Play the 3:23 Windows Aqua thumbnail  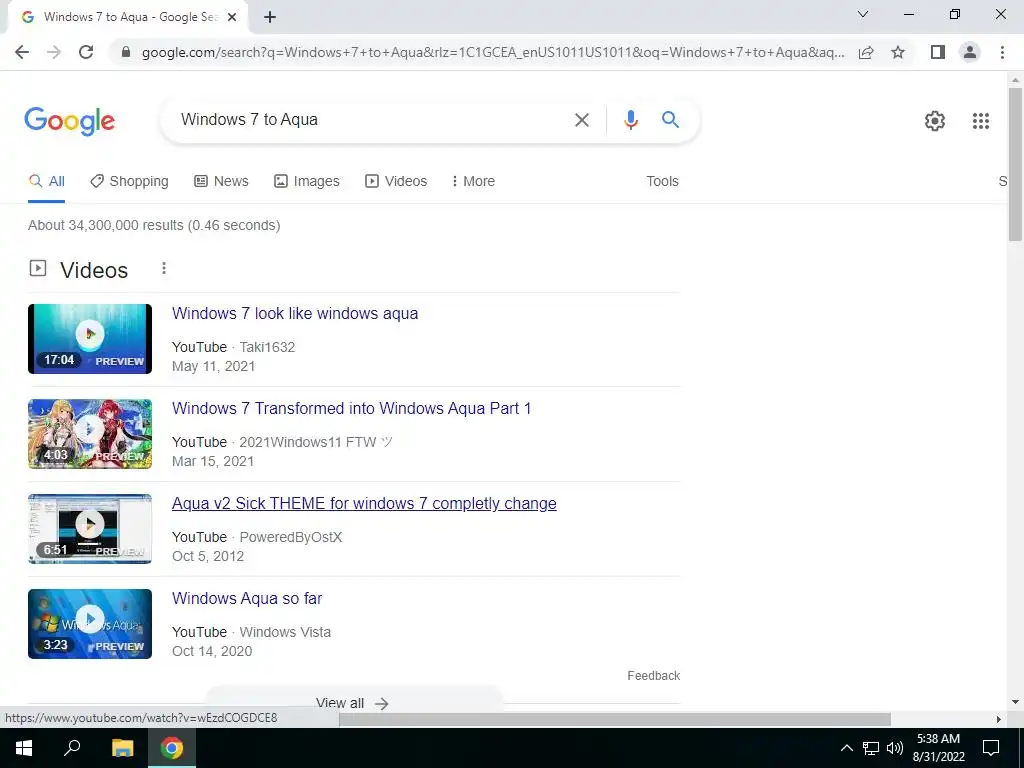[x=90, y=624]
